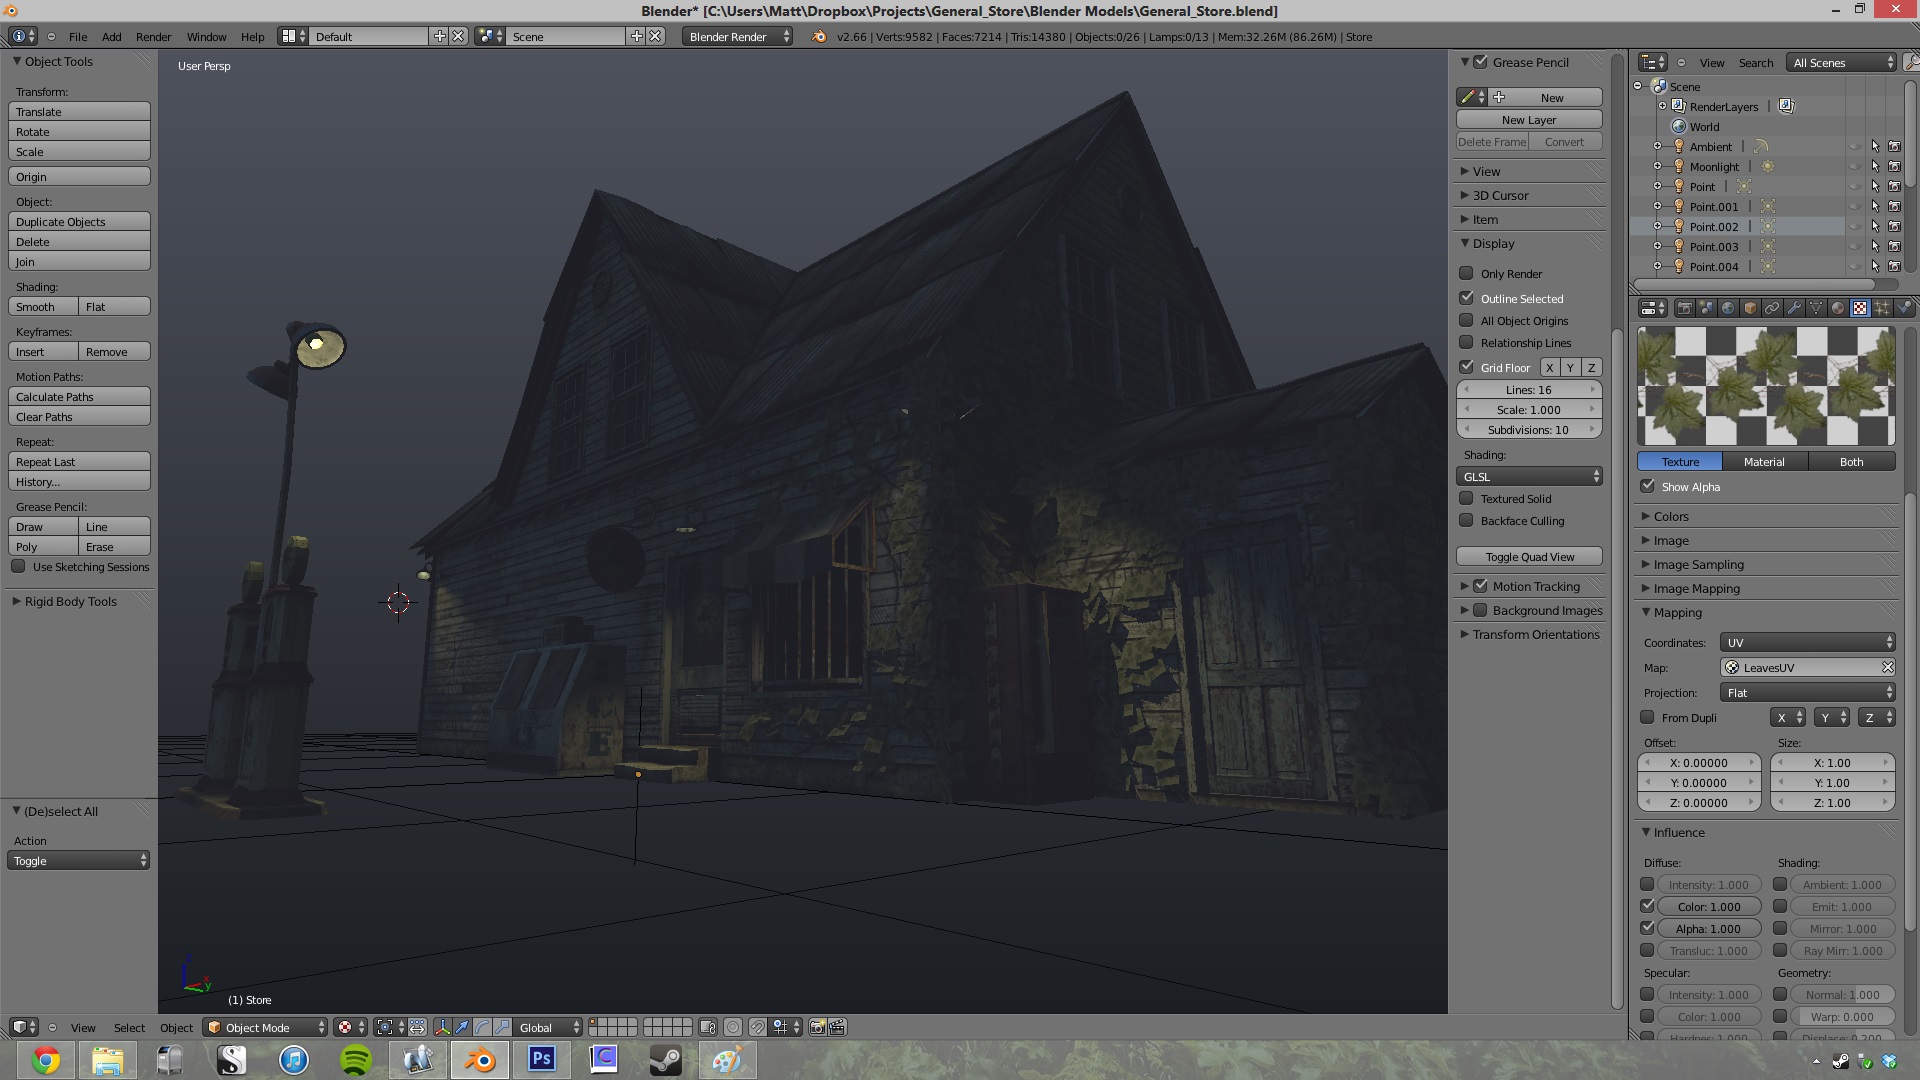Image resolution: width=1920 pixels, height=1080 pixels.
Task: Enable Backface Culling checkbox
Action: pyautogui.click(x=1466, y=520)
